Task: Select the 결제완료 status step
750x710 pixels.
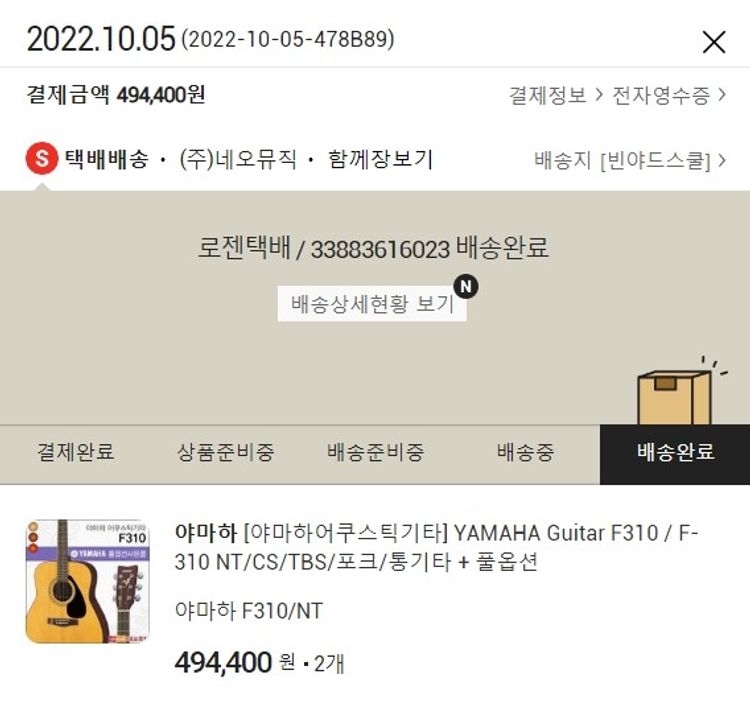Action: pos(76,452)
